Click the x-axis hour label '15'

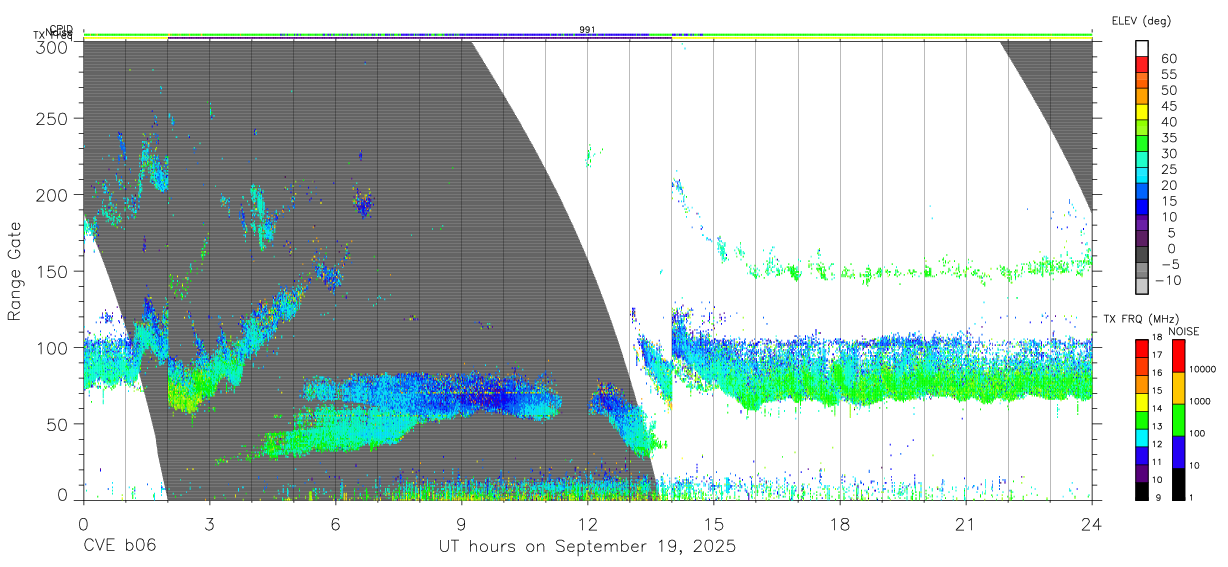[714, 524]
